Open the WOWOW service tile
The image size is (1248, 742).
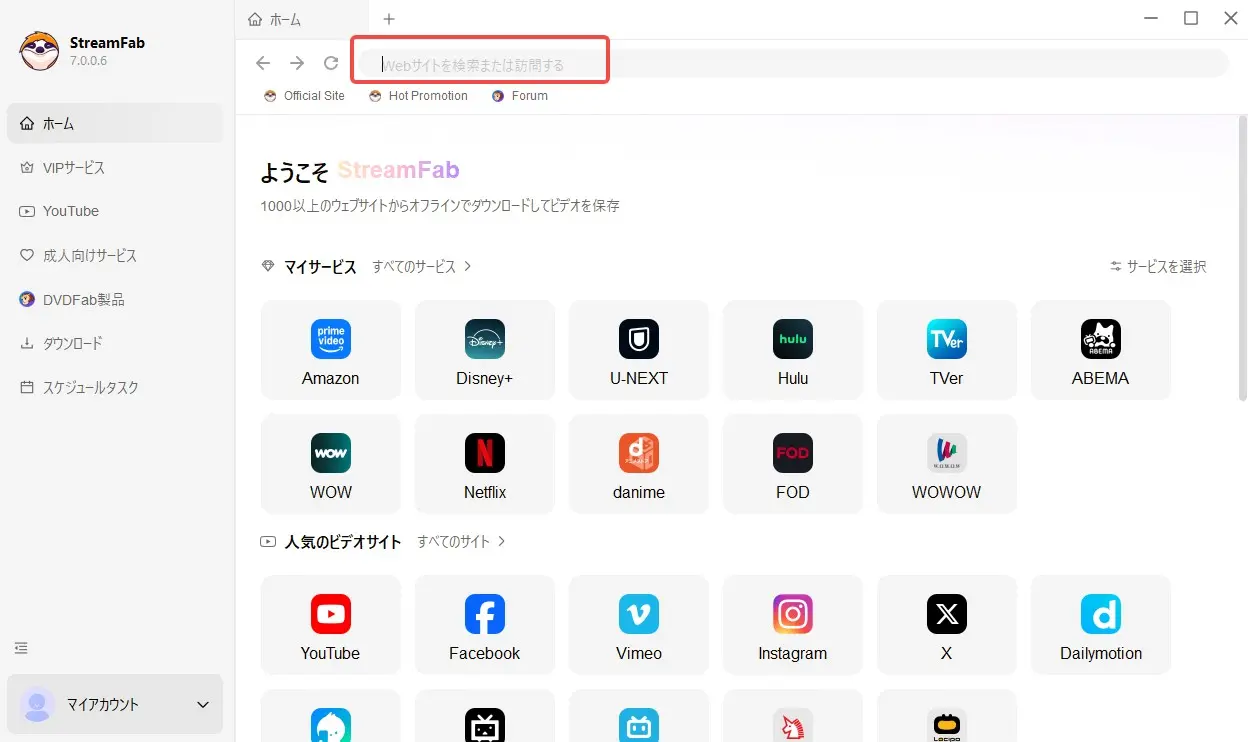(946, 464)
